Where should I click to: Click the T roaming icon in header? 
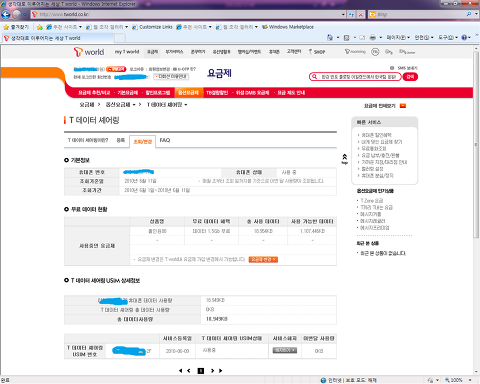(355, 52)
